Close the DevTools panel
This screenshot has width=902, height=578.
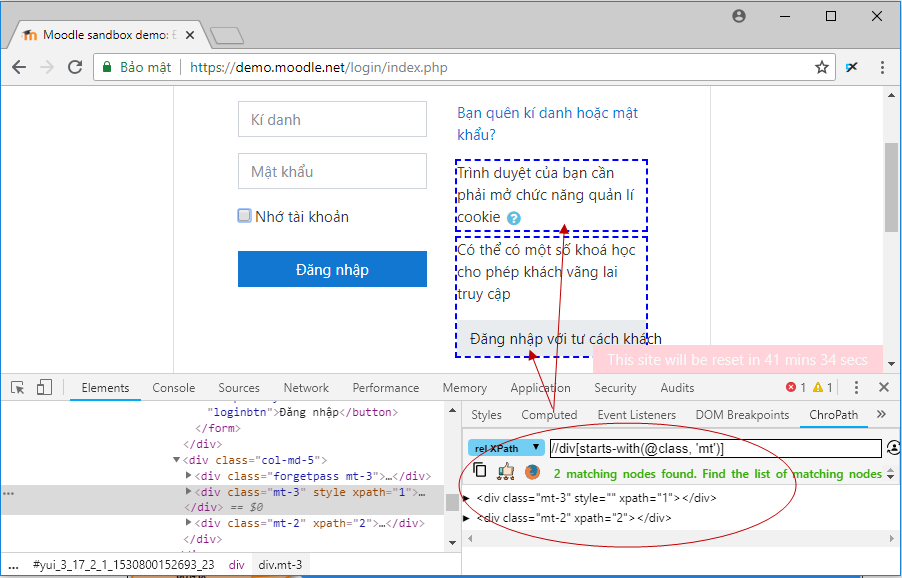click(883, 388)
